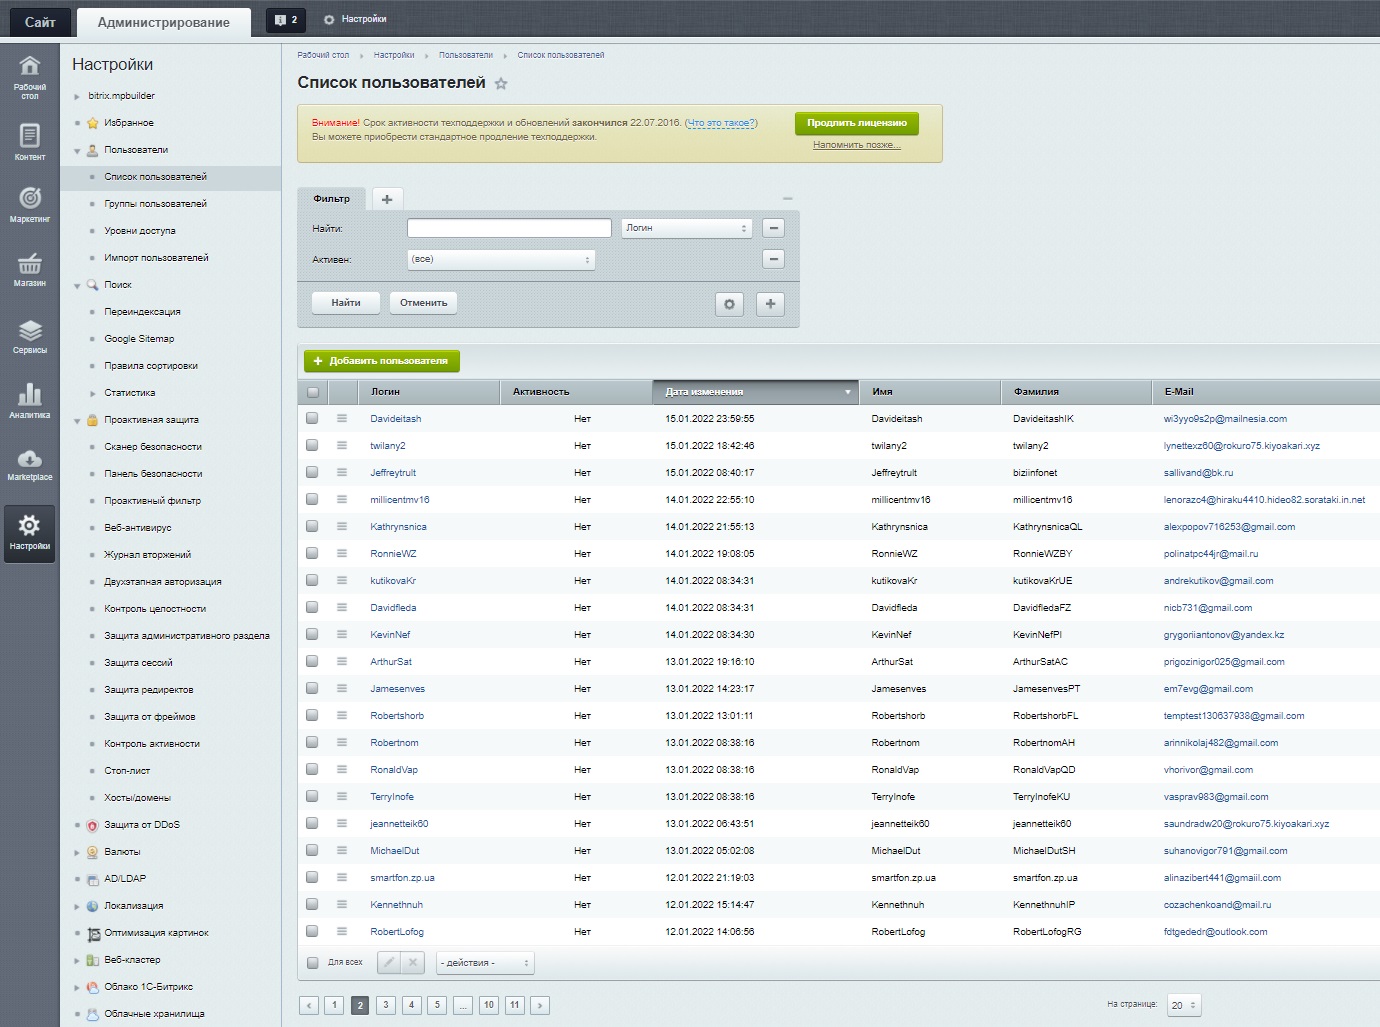Check the Jamesenves row checkbox

[x=312, y=688]
